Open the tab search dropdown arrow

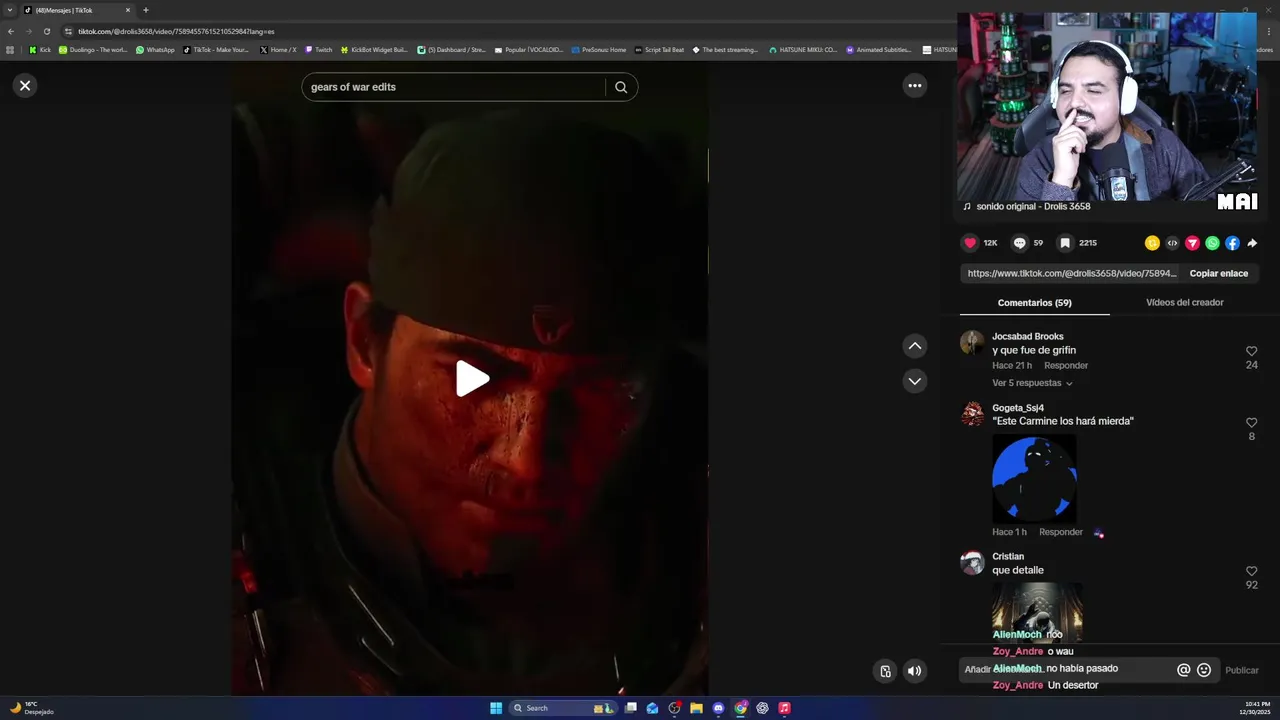pos(10,10)
